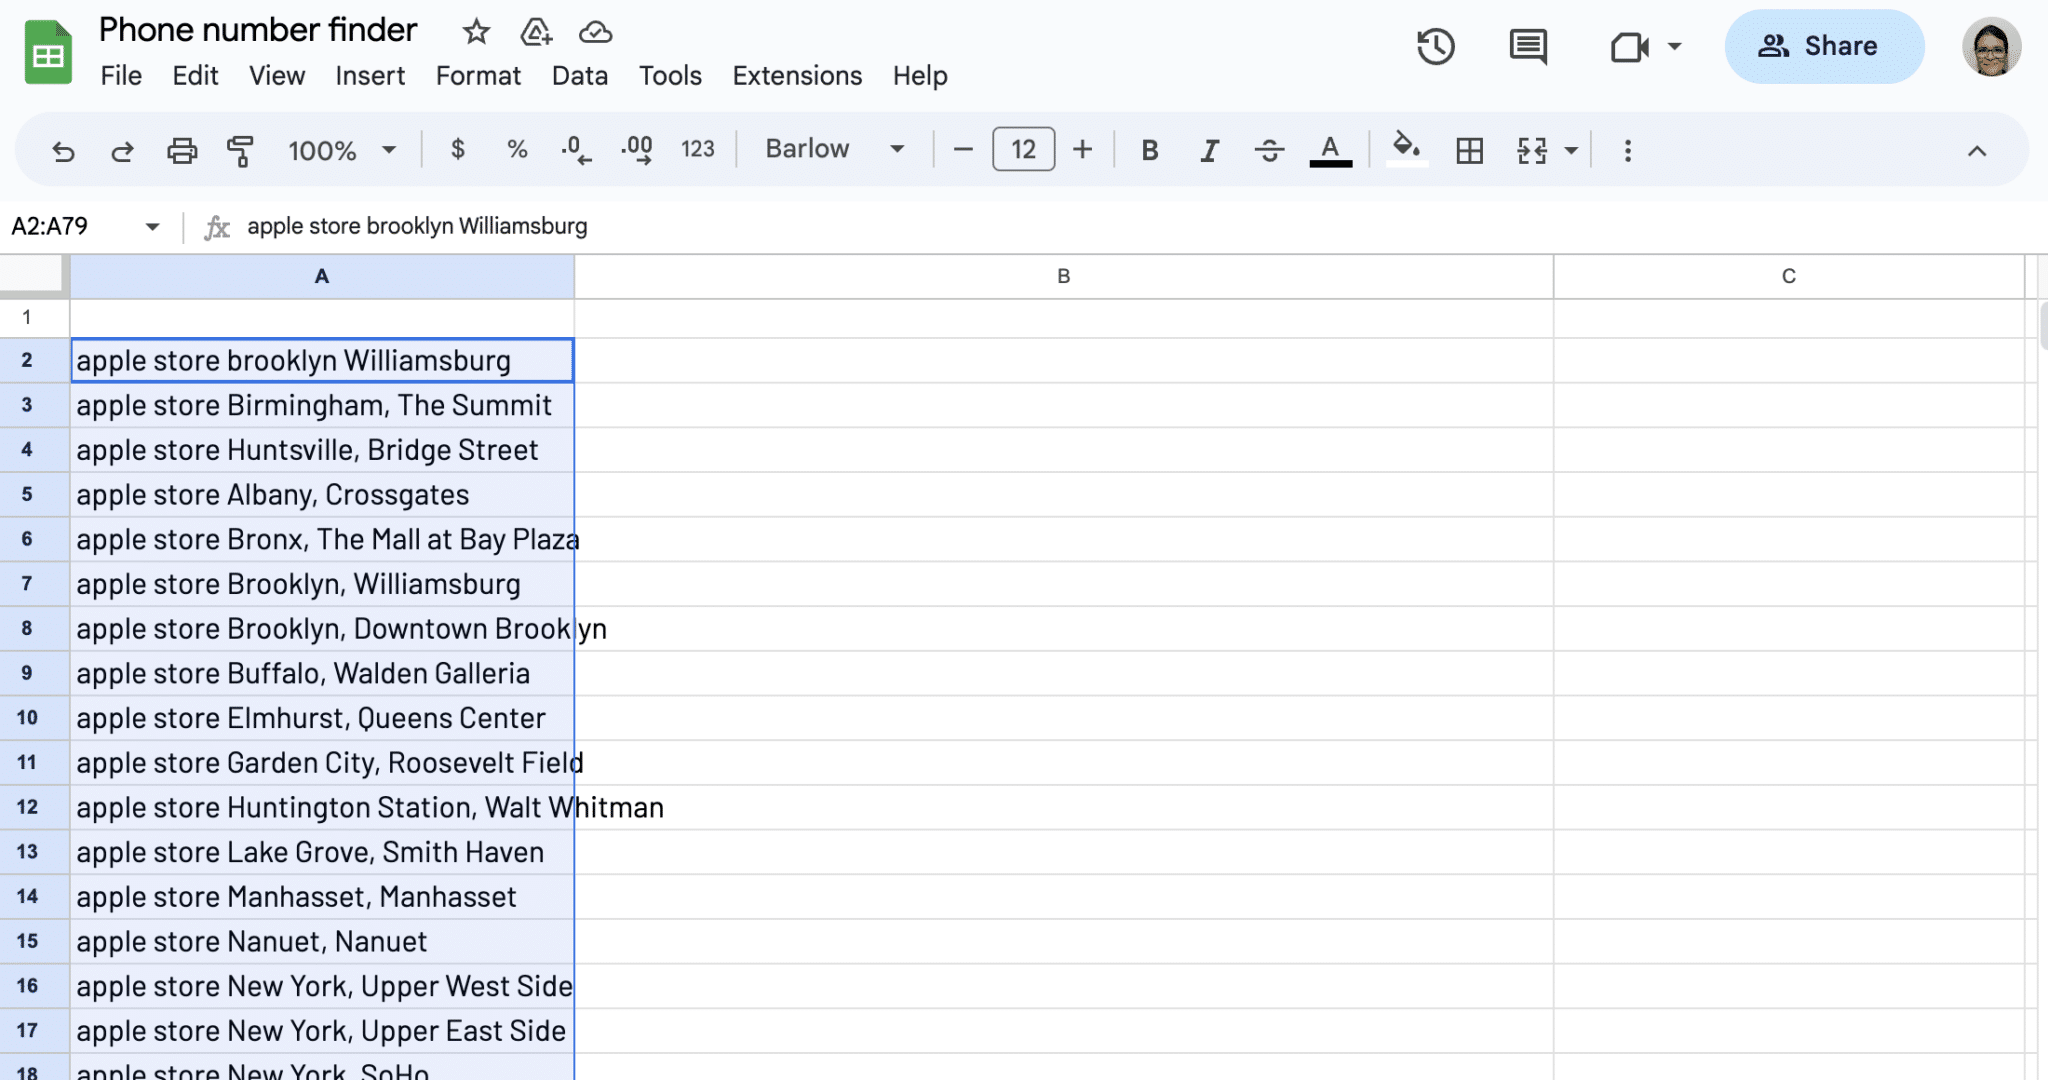The image size is (2048, 1080).
Task: Collapse the toolbar with the hide menus arrow
Action: [x=1975, y=150]
